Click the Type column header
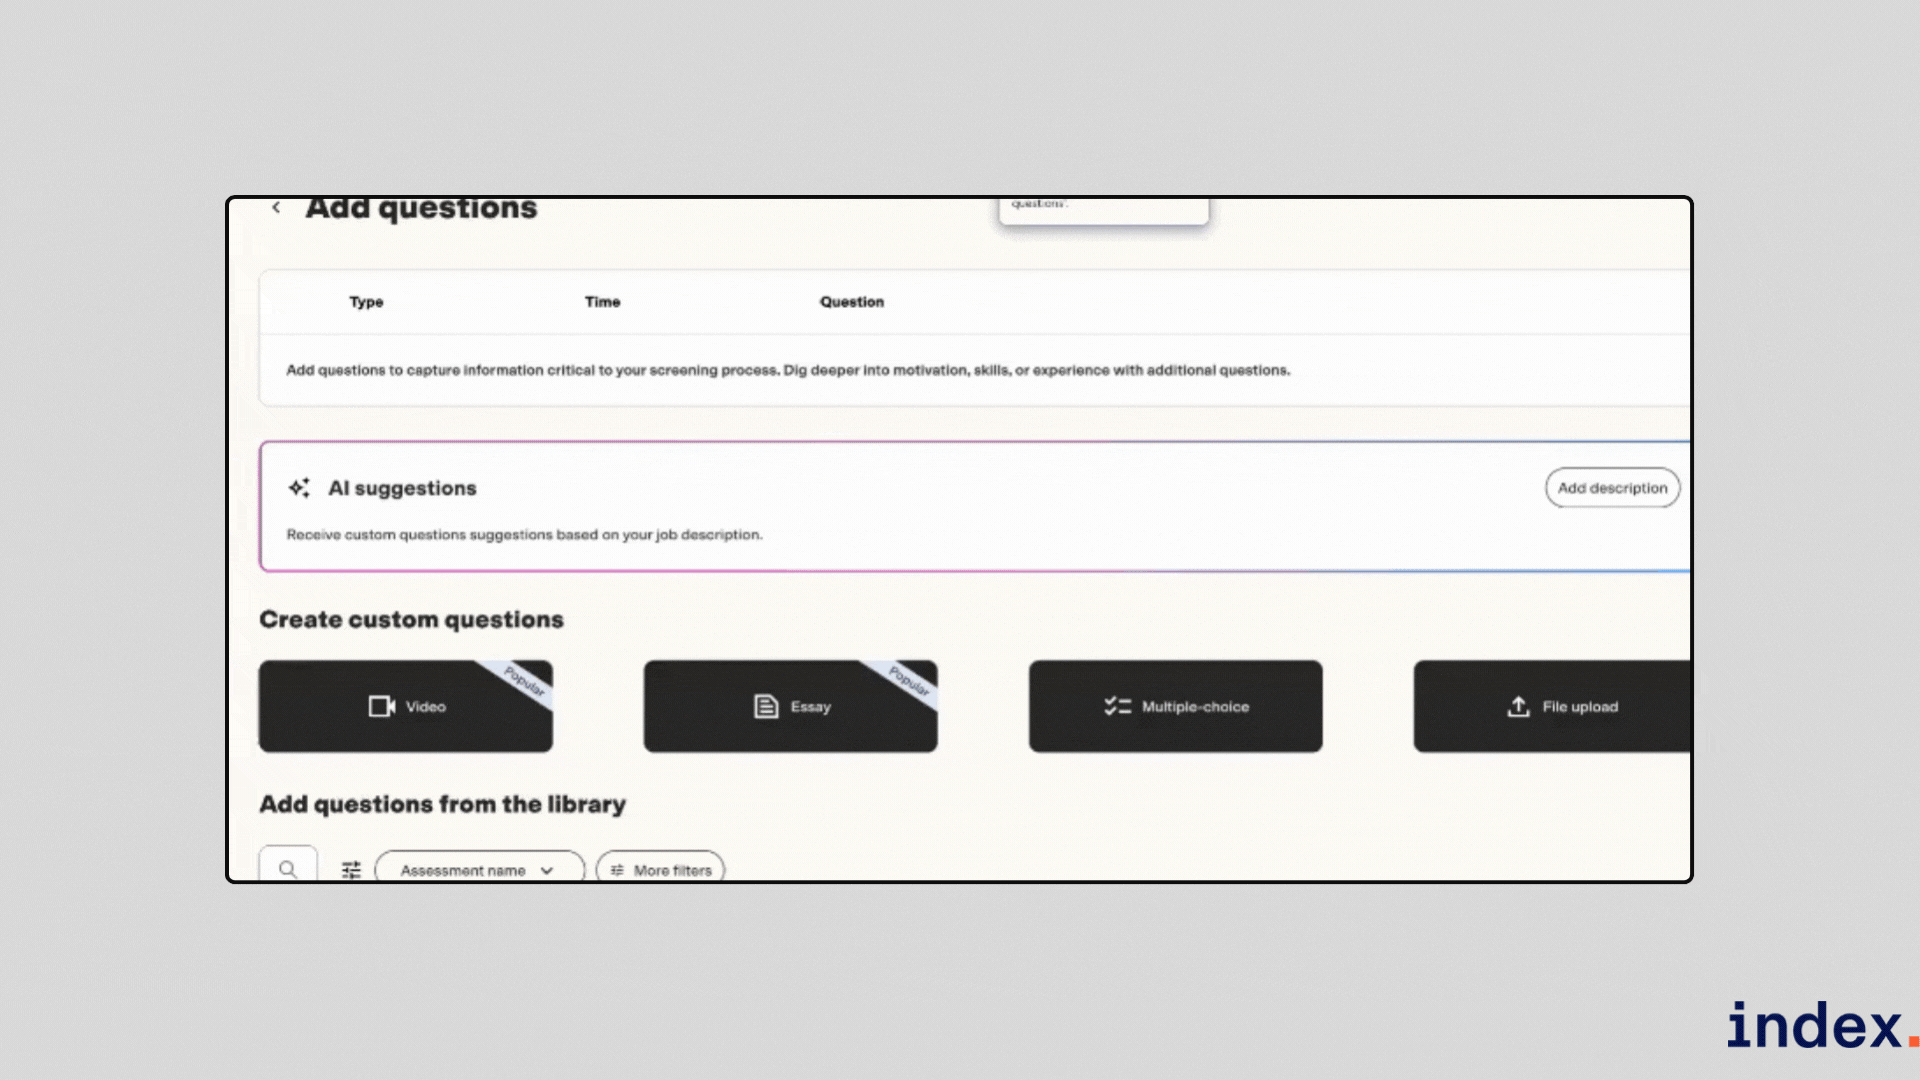The image size is (1920, 1080). 366,302
